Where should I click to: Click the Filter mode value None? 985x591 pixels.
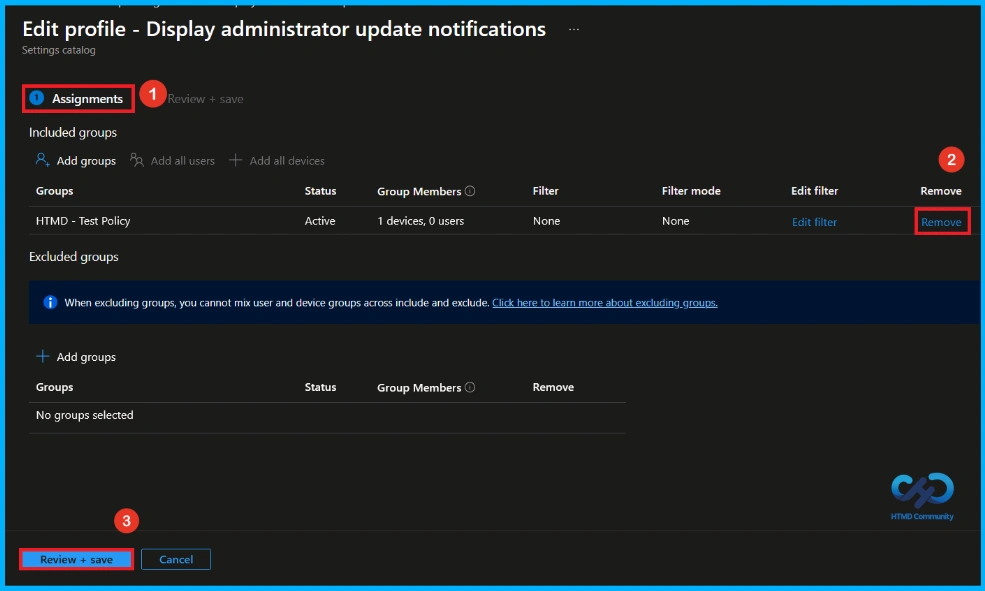pos(675,221)
